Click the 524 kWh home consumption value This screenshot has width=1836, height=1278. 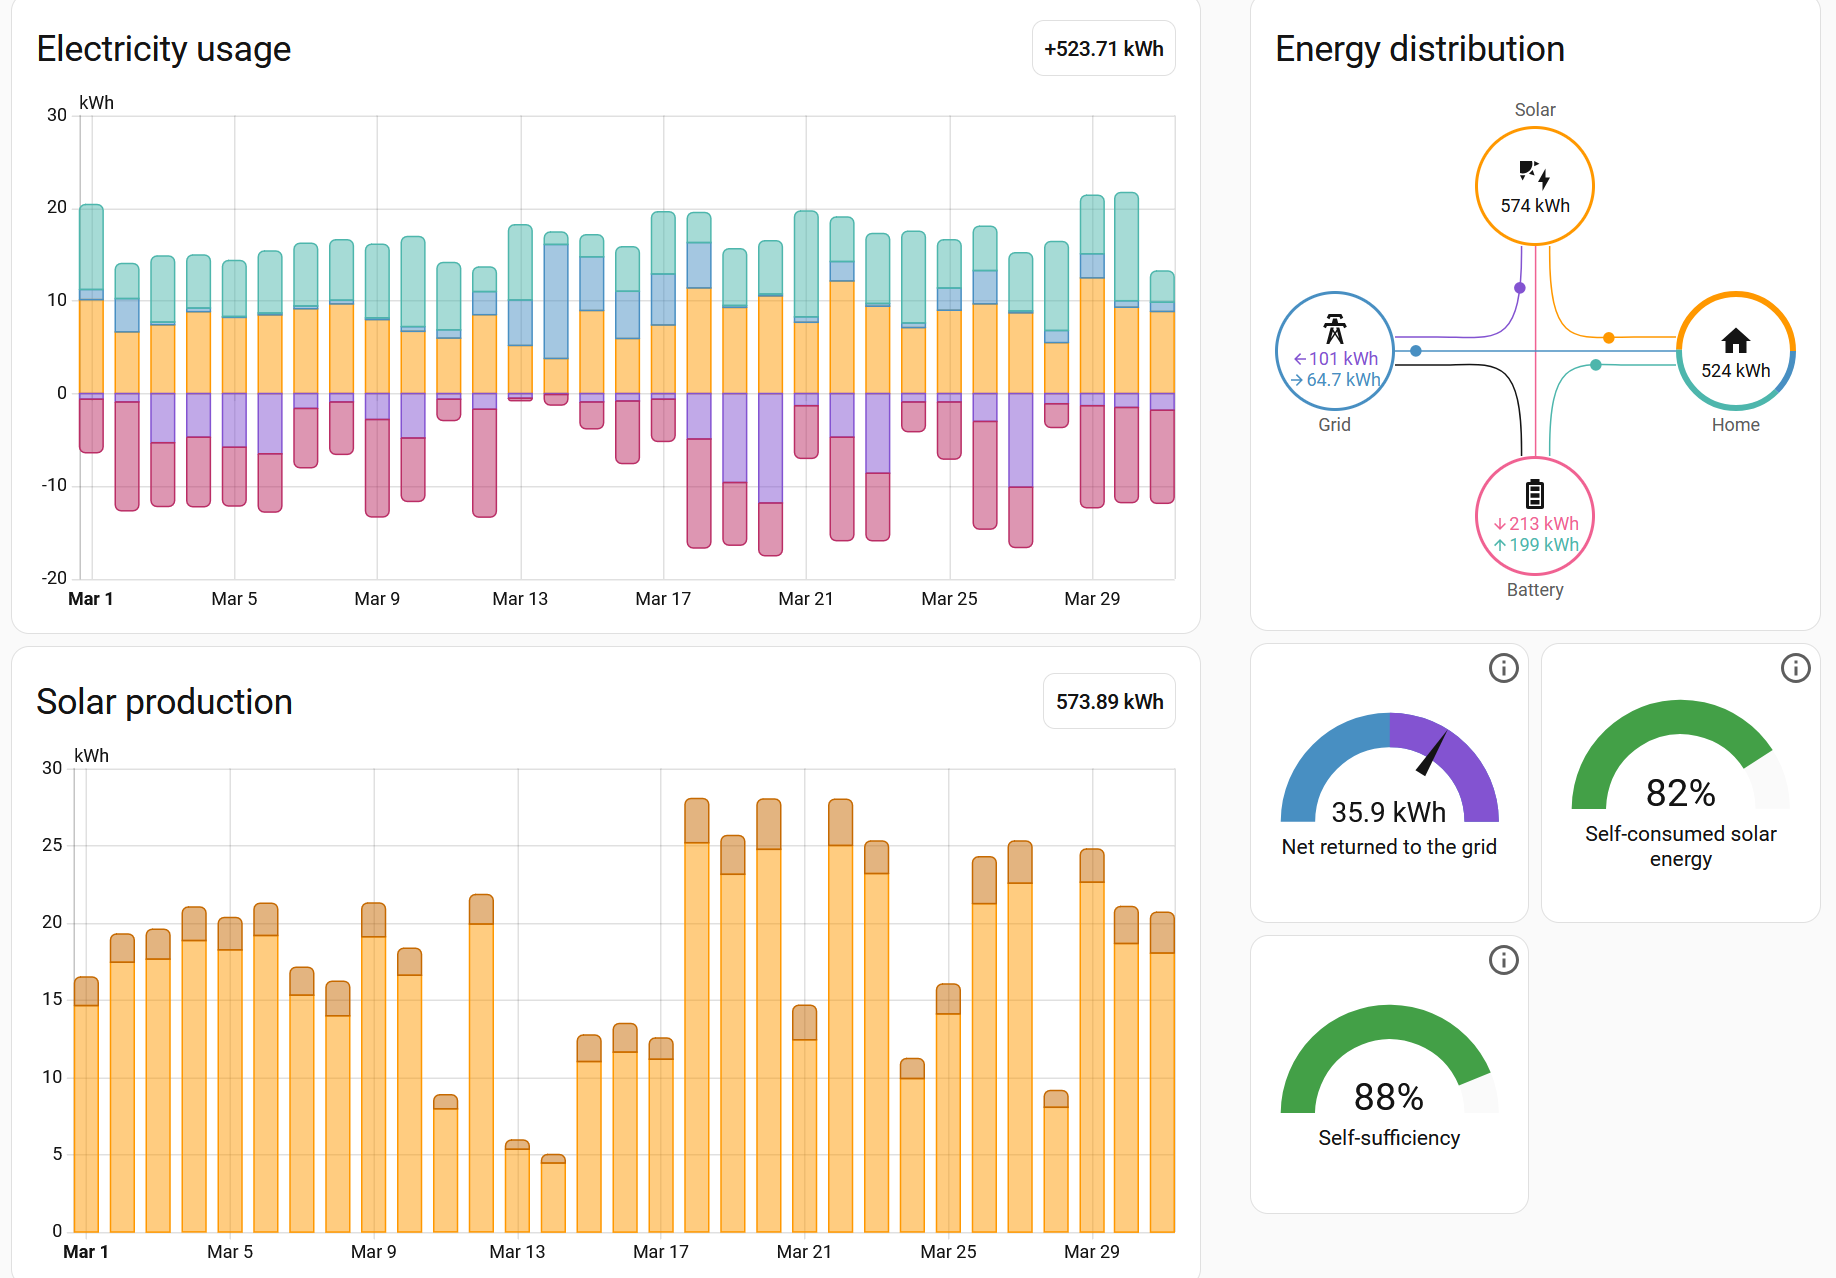[x=1735, y=371]
